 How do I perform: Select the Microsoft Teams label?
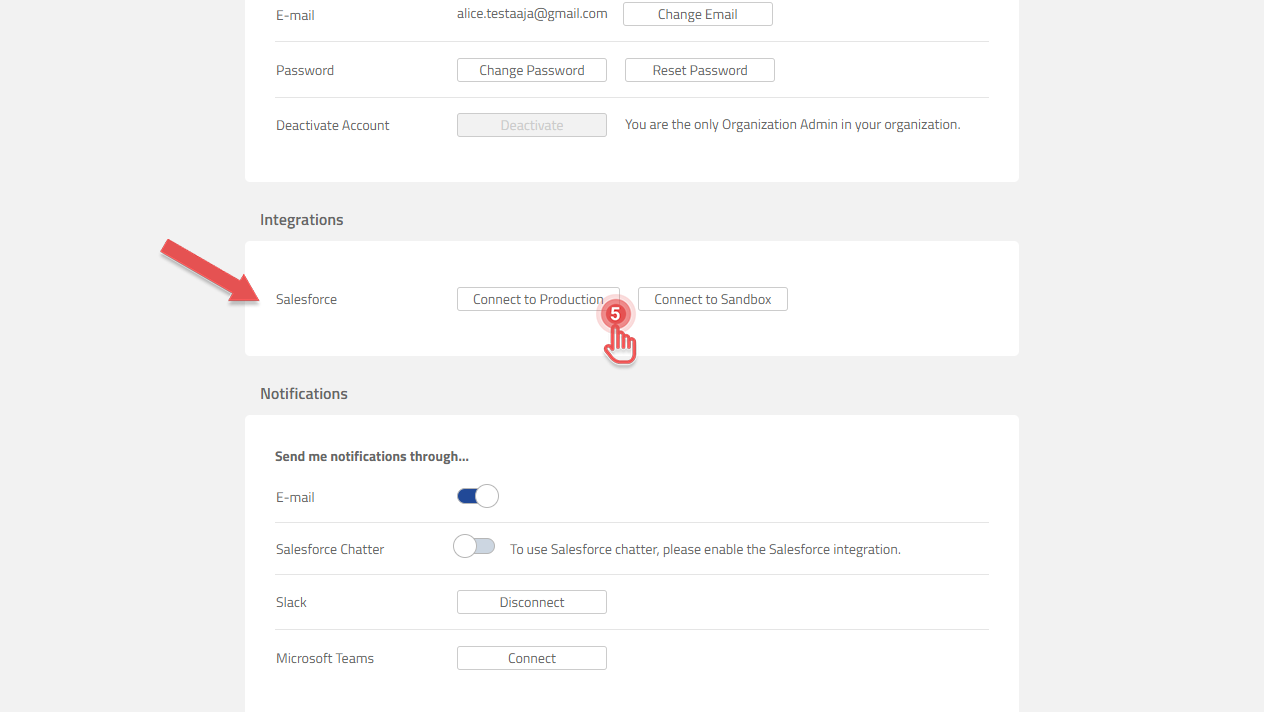click(325, 657)
